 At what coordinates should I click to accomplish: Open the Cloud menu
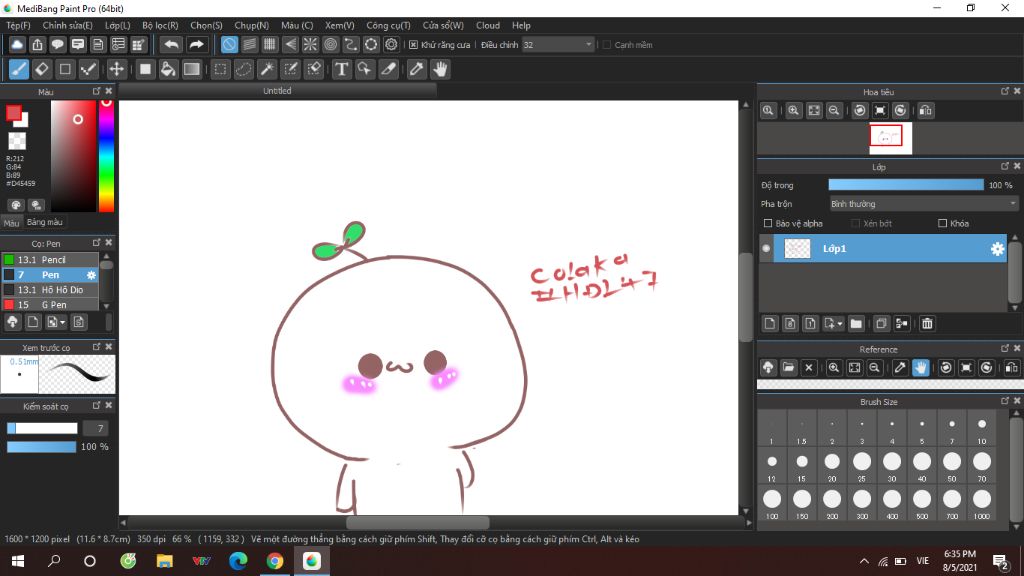point(488,25)
